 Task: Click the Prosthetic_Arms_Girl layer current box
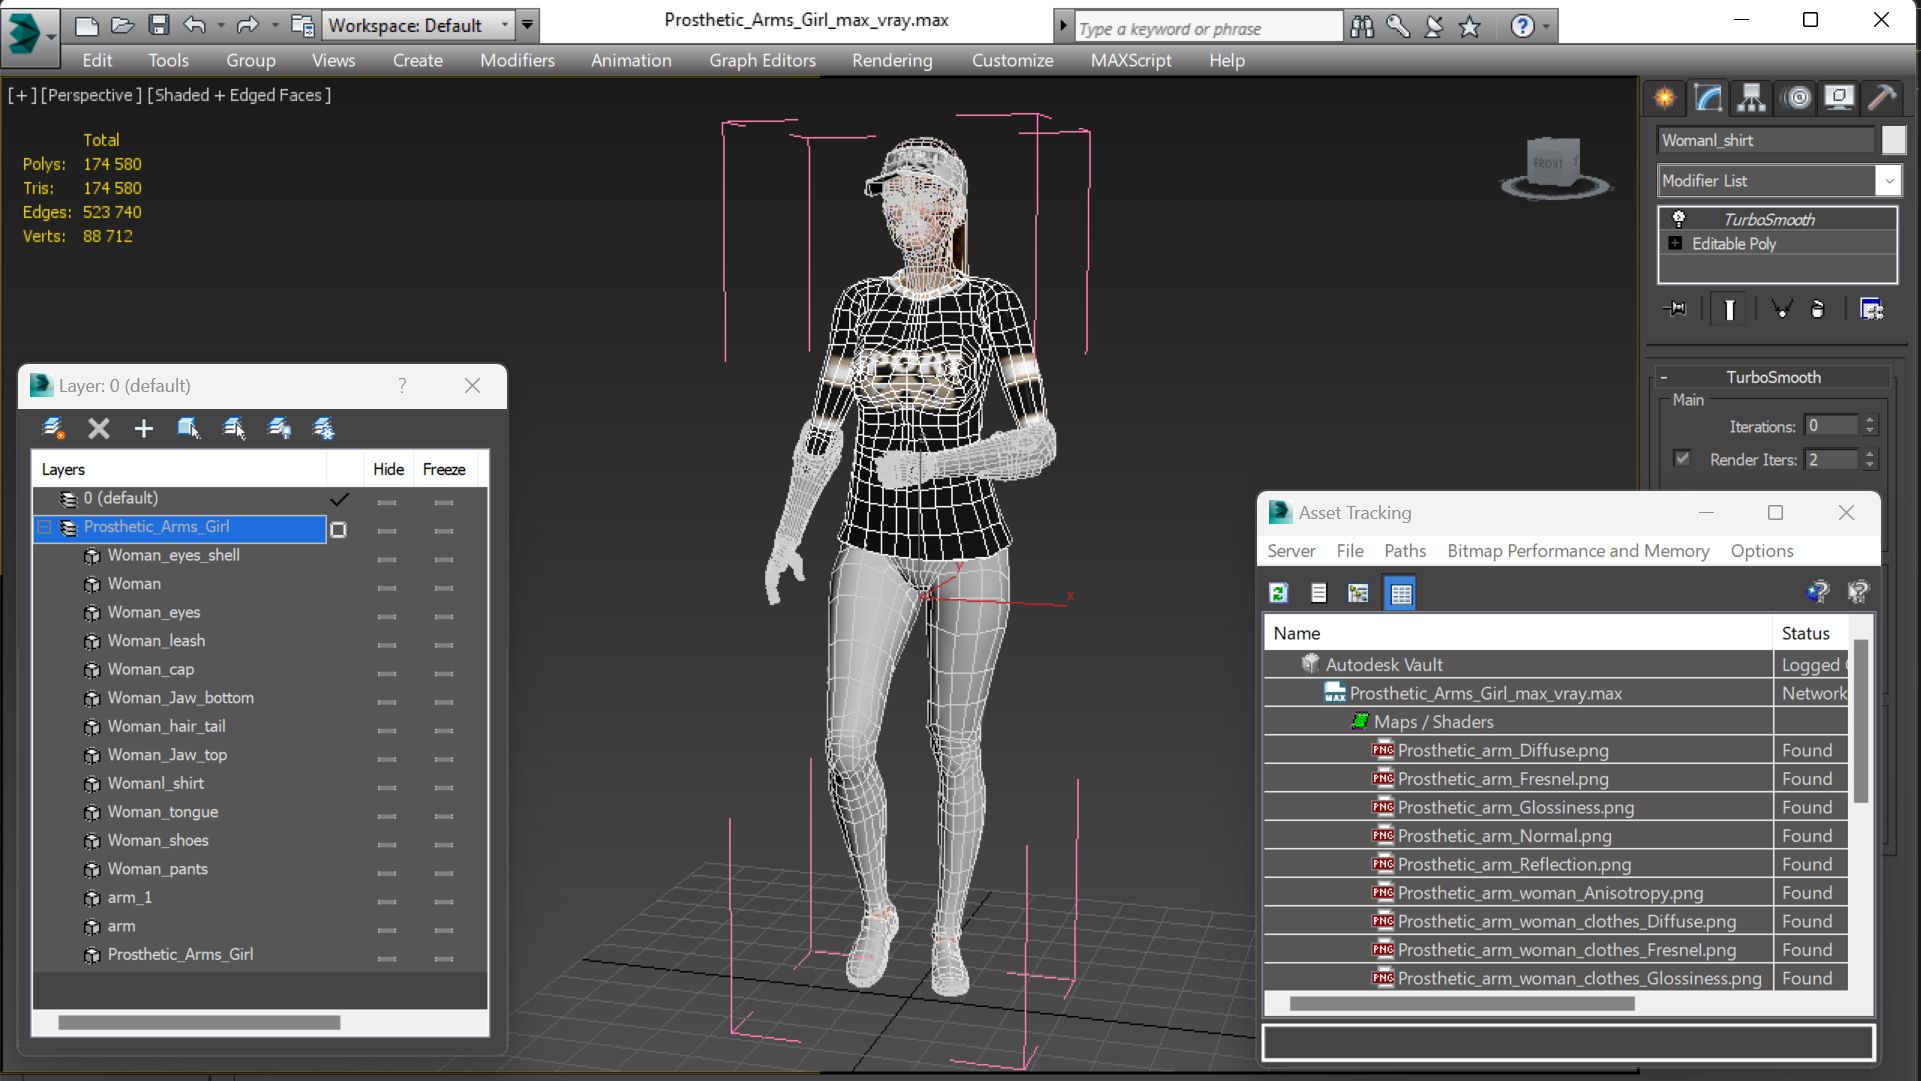(339, 529)
